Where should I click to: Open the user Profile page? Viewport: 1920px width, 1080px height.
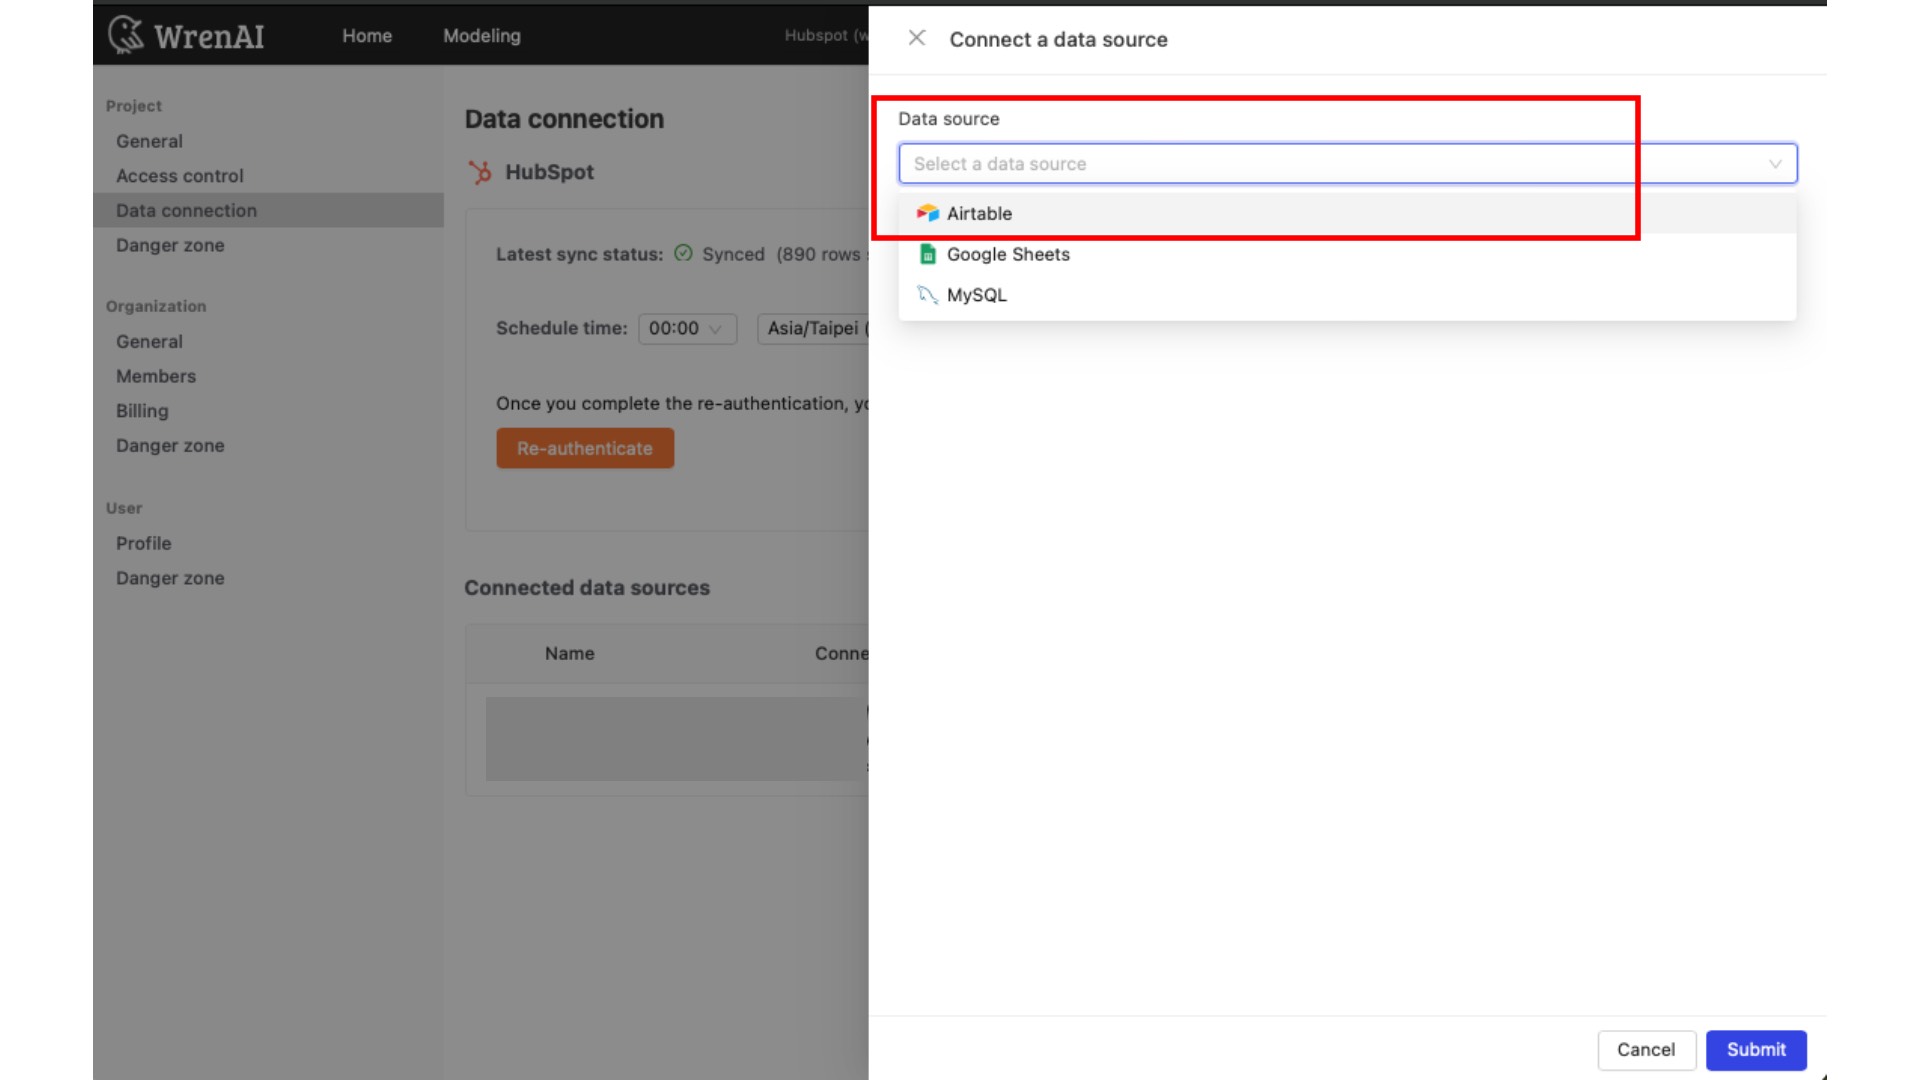[143, 543]
